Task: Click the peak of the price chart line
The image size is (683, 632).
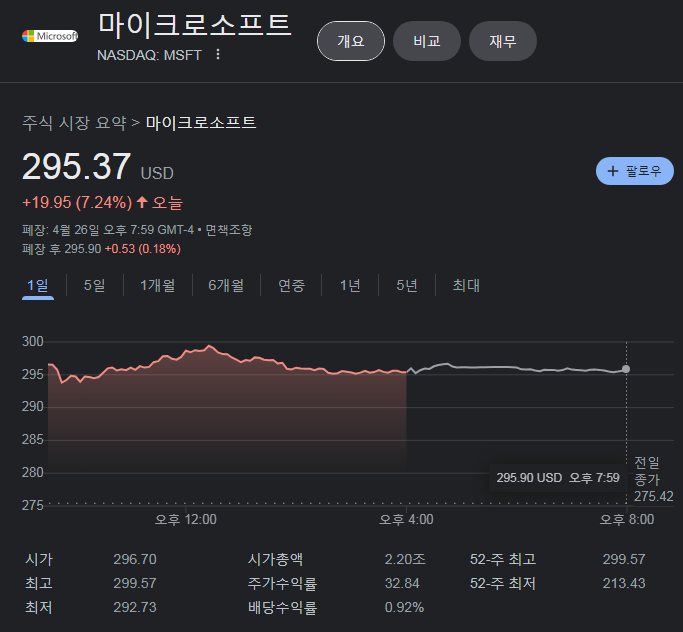Action: pyautogui.click(x=210, y=346)
